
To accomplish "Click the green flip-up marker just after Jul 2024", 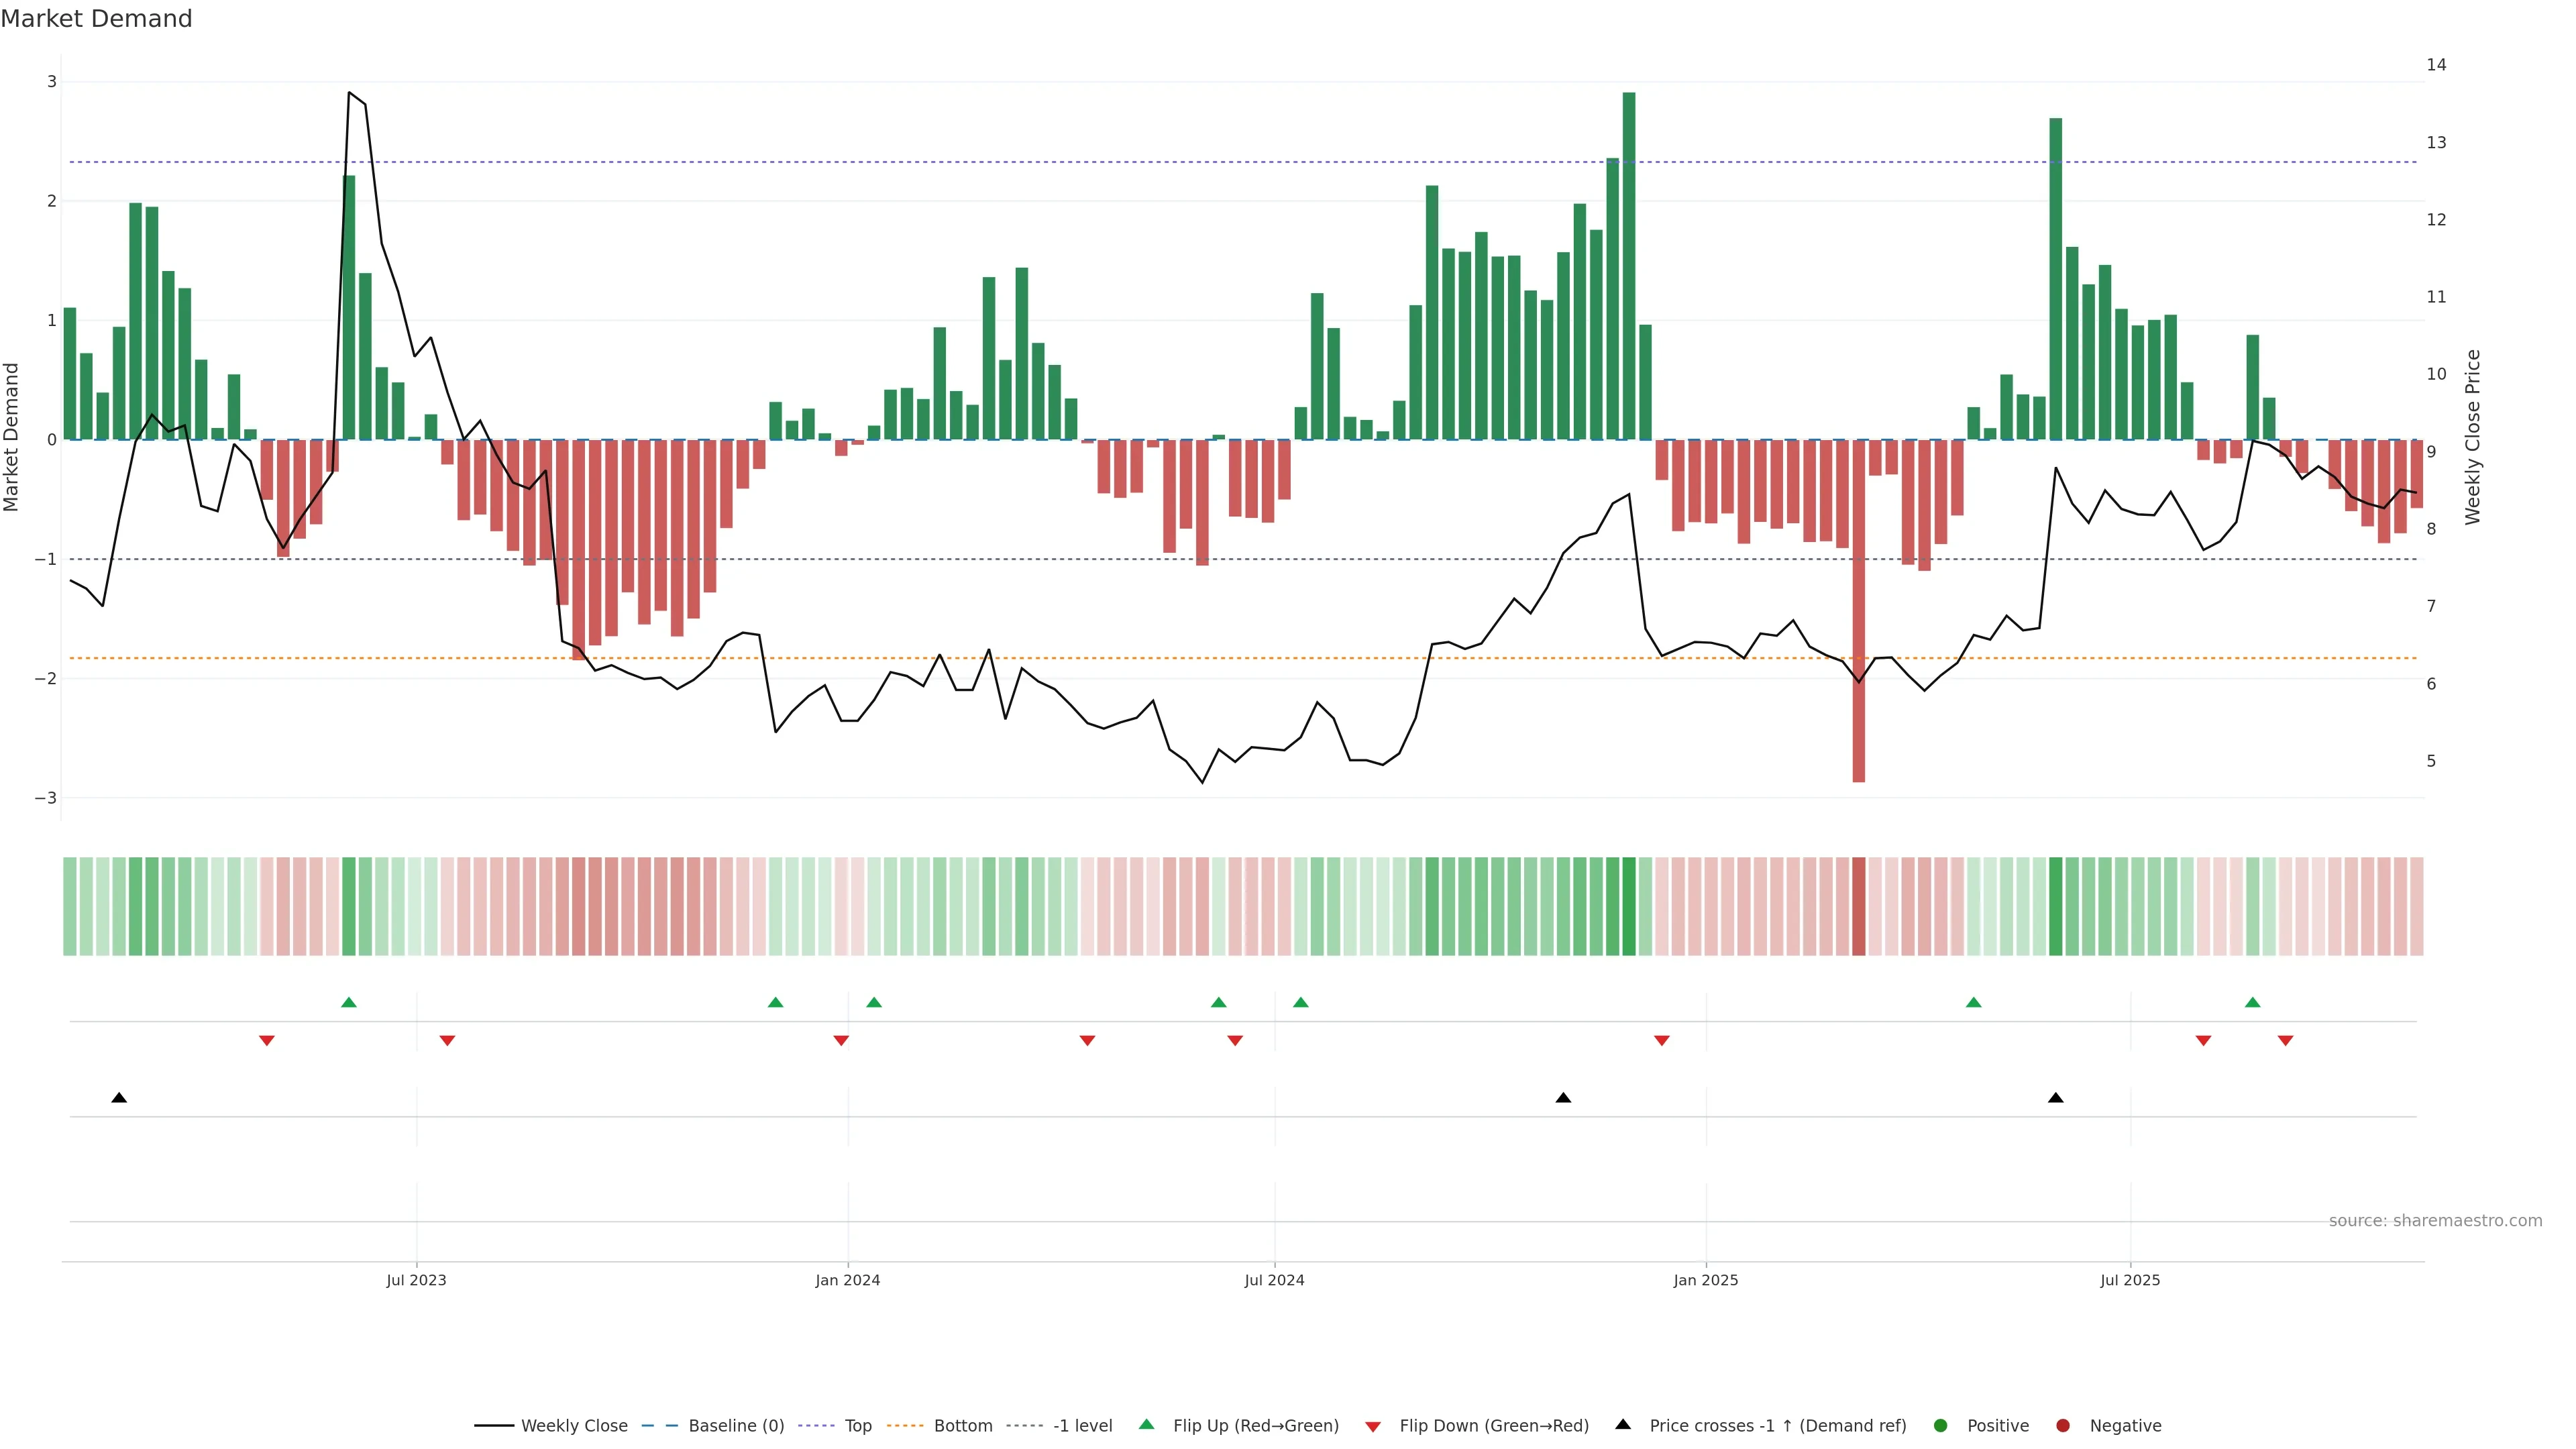I will pyautogui.click(x=1300, y=1003).
